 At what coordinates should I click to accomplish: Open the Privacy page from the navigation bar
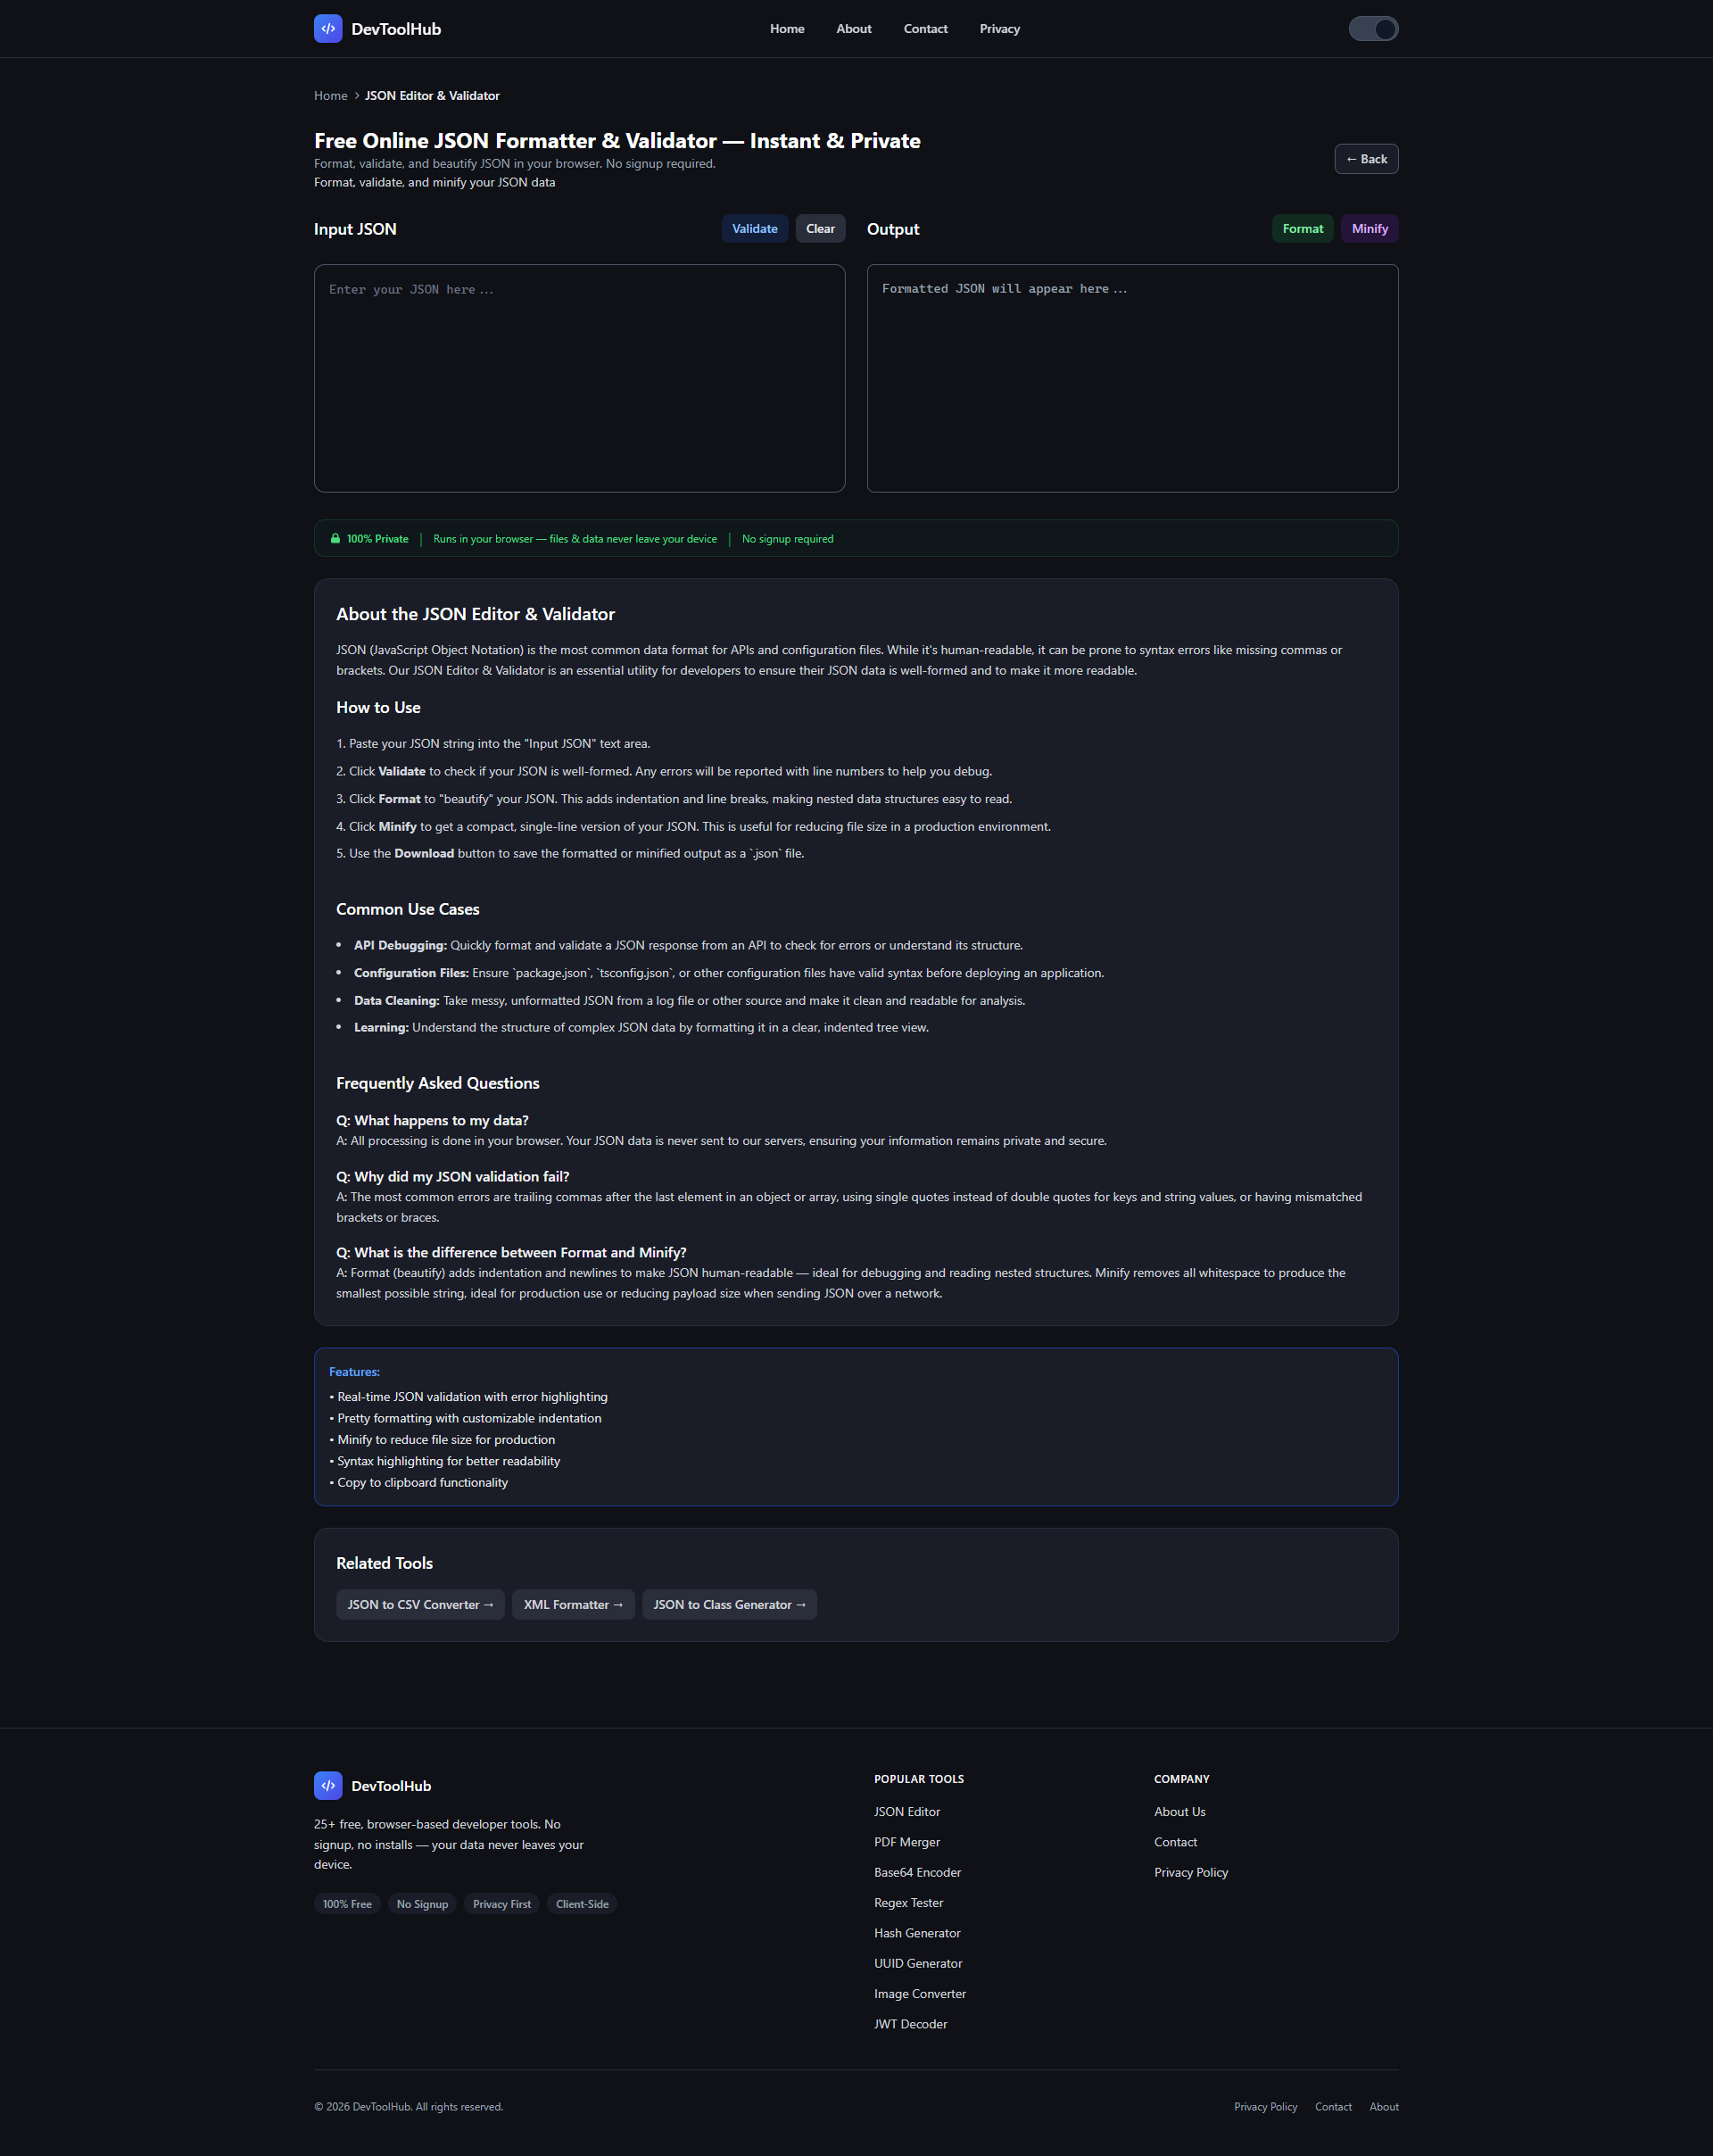tap(999, 28)
